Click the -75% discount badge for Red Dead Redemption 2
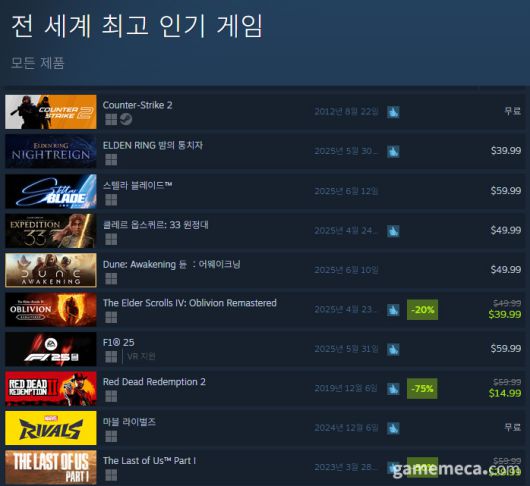The image size is (530, 486). (x=422, y=389)
